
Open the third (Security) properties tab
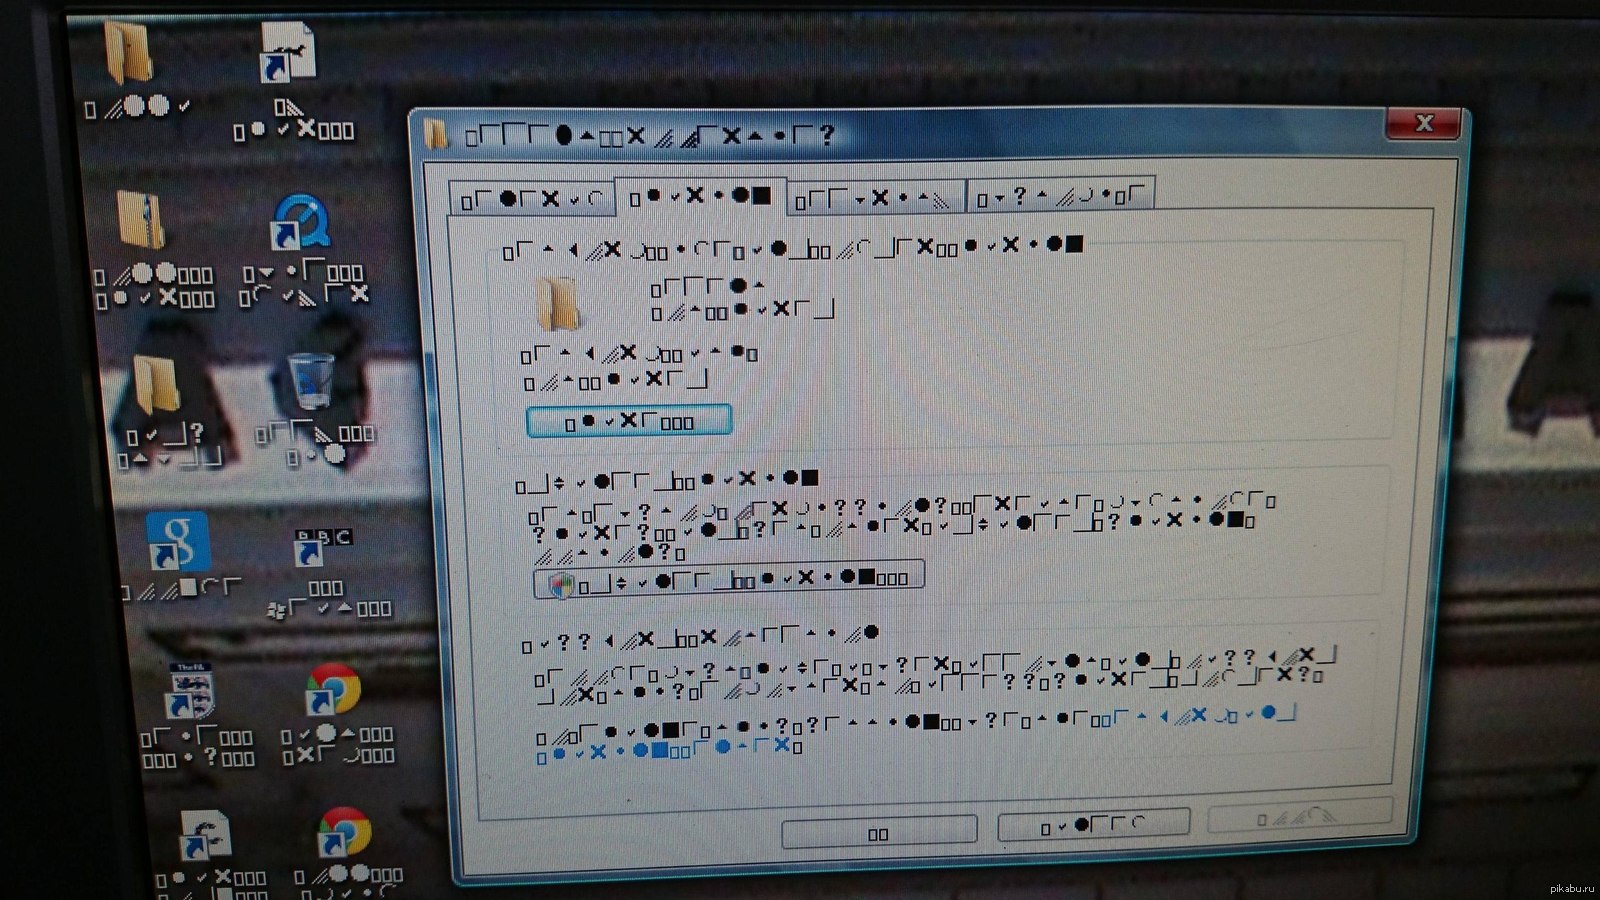click(875, 199)
